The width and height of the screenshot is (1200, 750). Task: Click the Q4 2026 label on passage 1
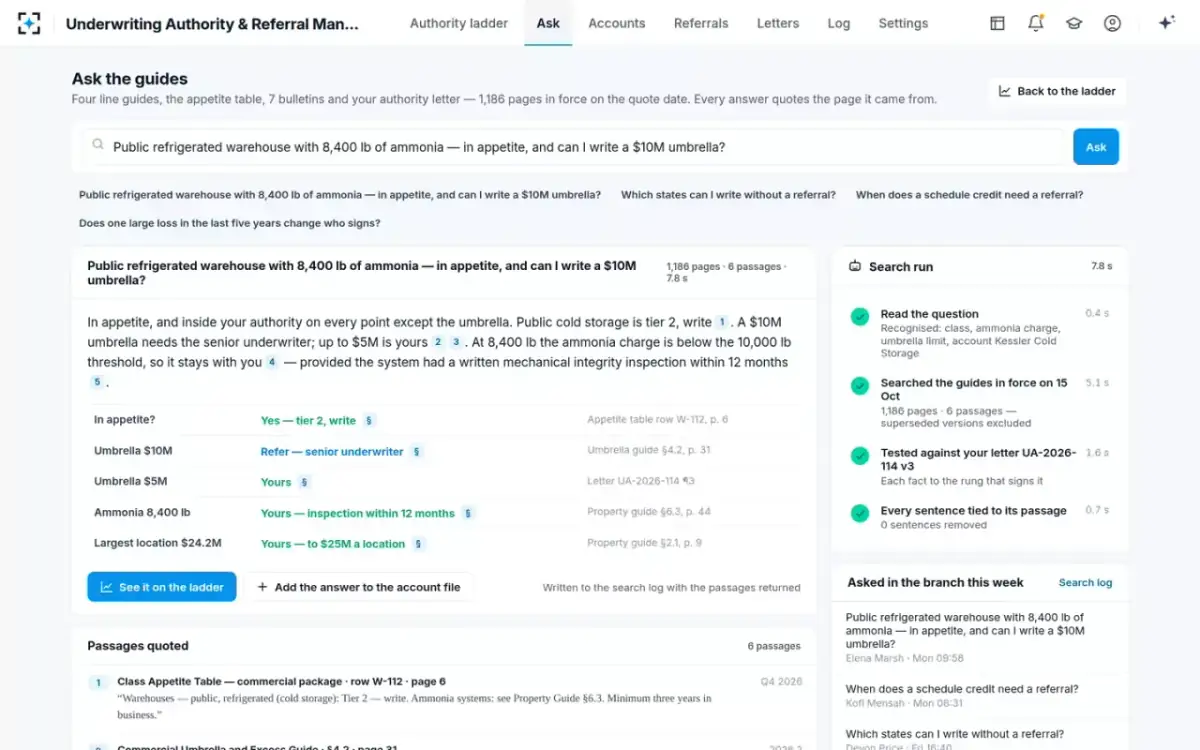781,682
